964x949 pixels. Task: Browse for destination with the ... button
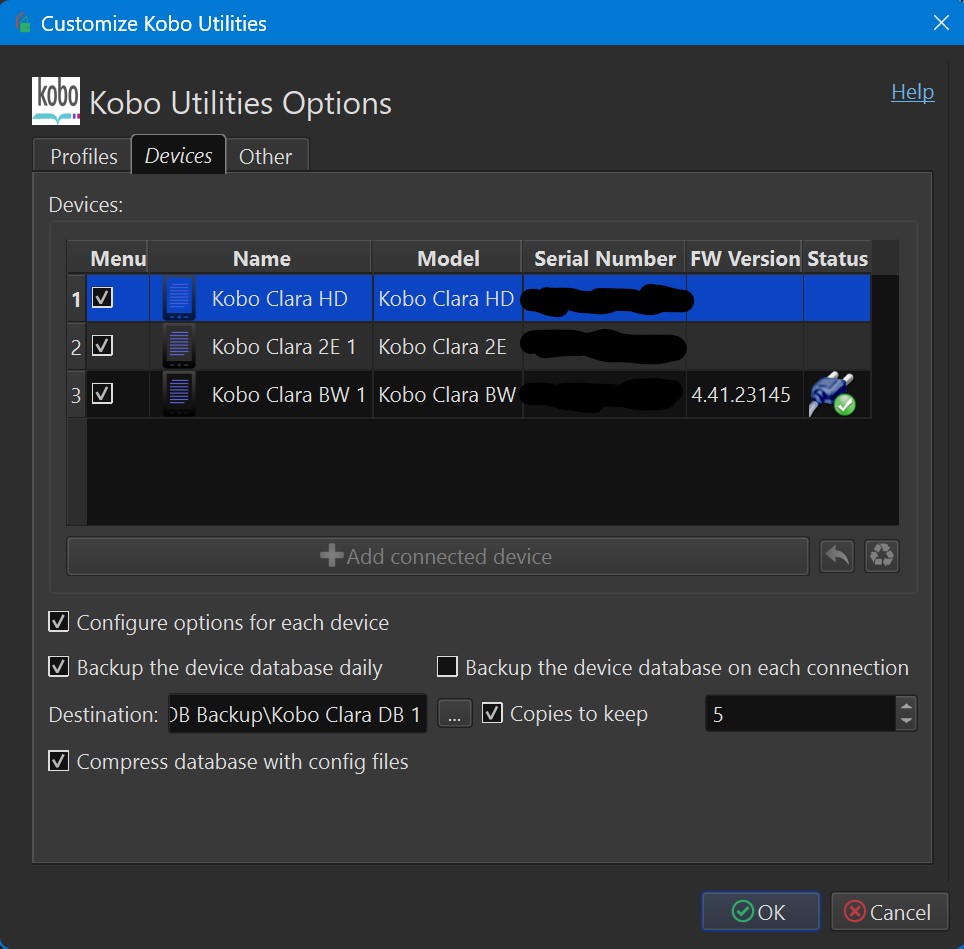tap(454, 714)
